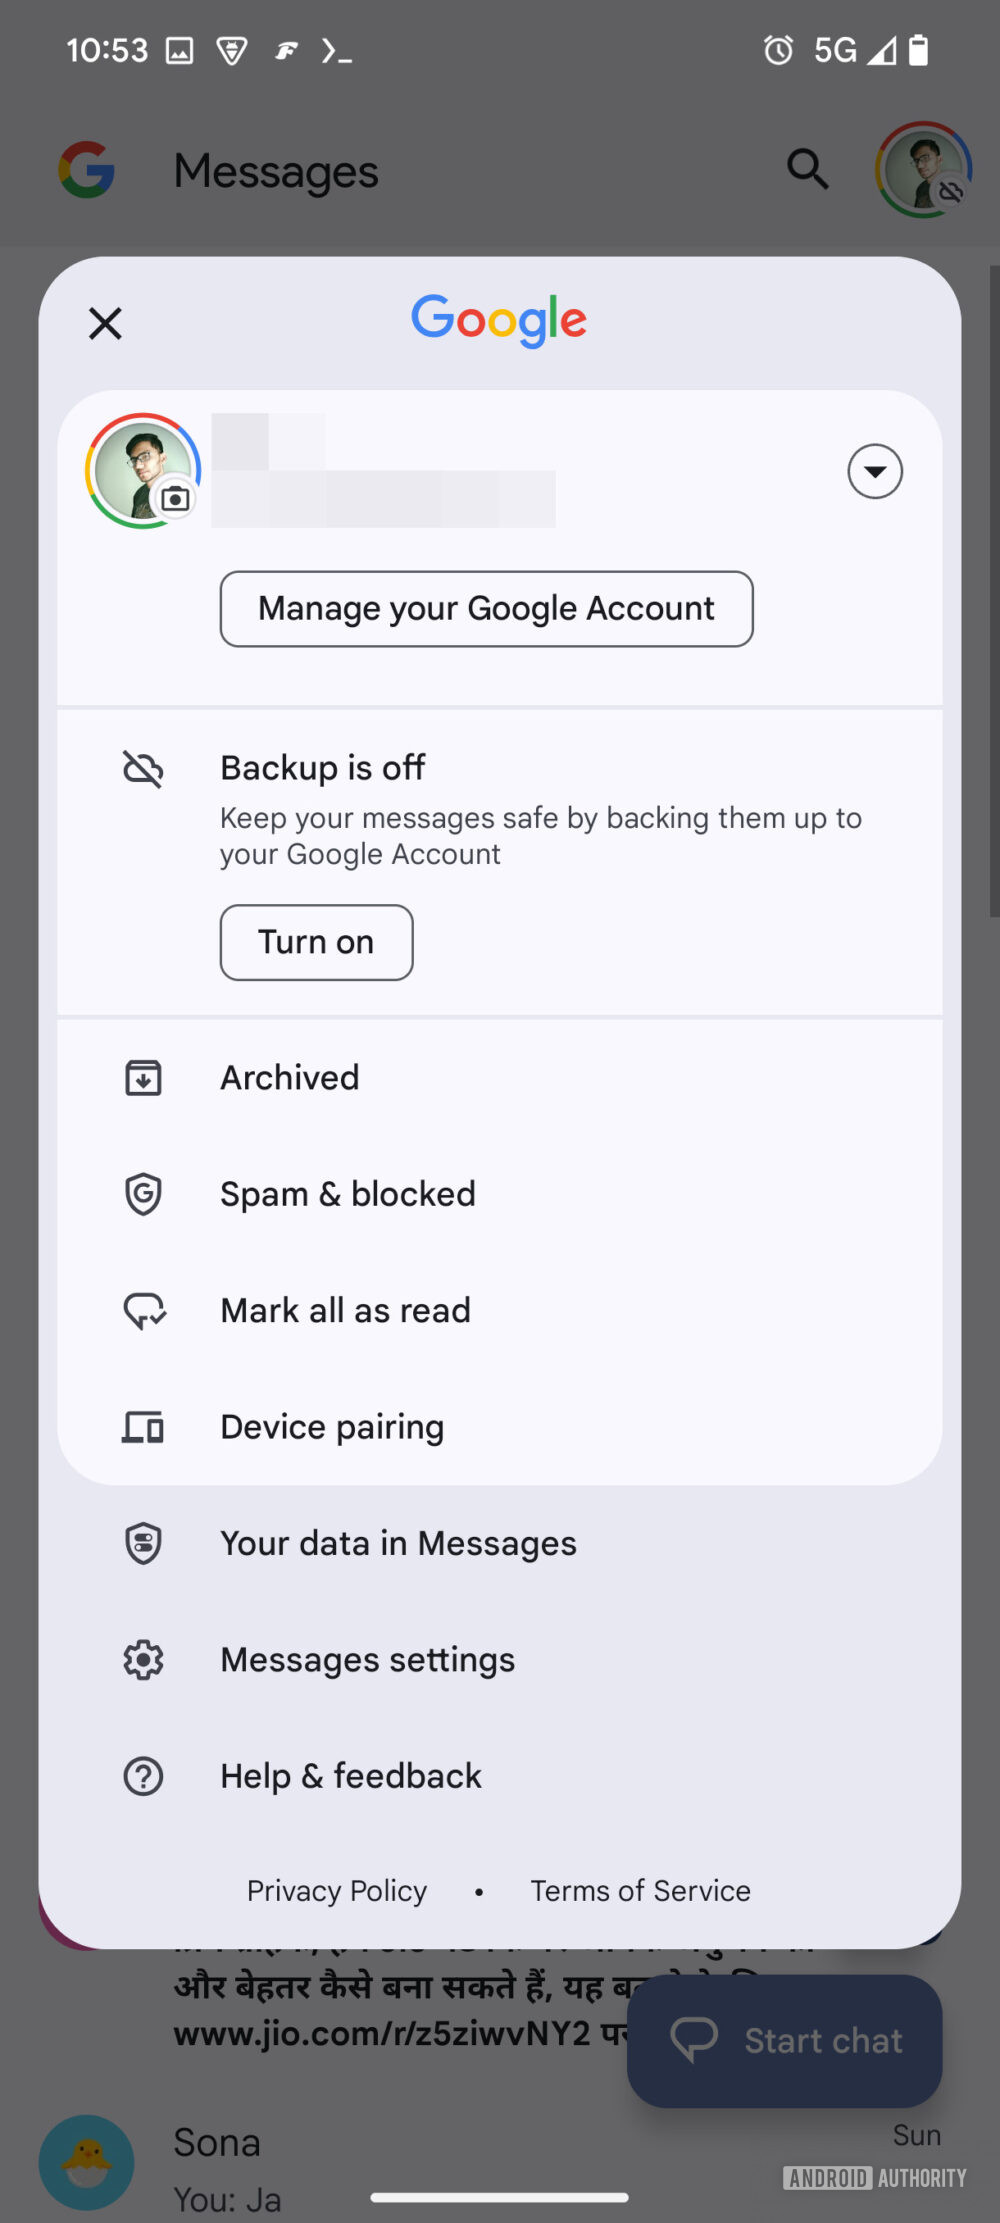The width and height of the screenshot is (1000, 2223).
Task: Open Device pairing via the devices icon
Action: point(143,1427)
